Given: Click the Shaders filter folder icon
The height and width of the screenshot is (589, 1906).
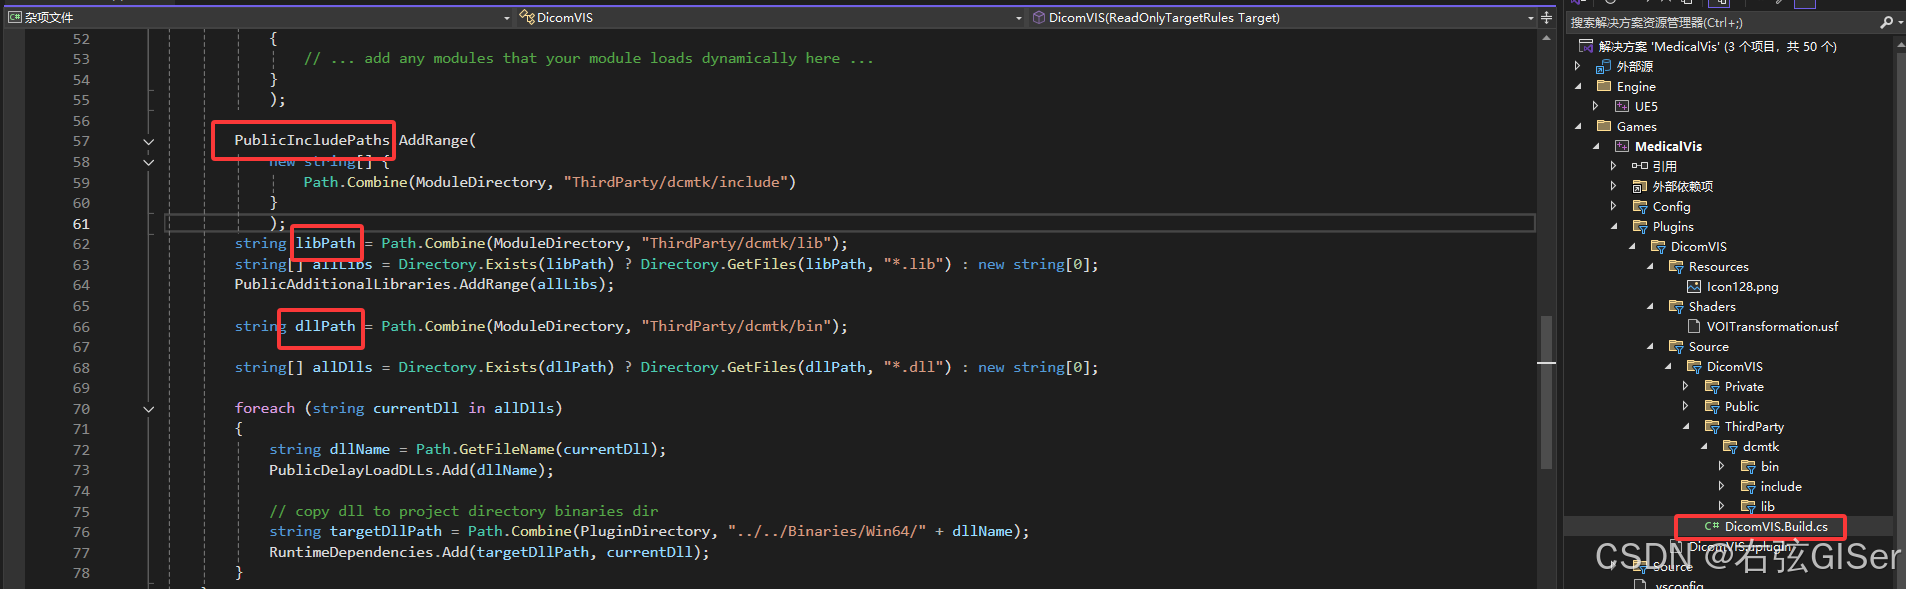Looking at the screenshot, I should point(1675,306).
